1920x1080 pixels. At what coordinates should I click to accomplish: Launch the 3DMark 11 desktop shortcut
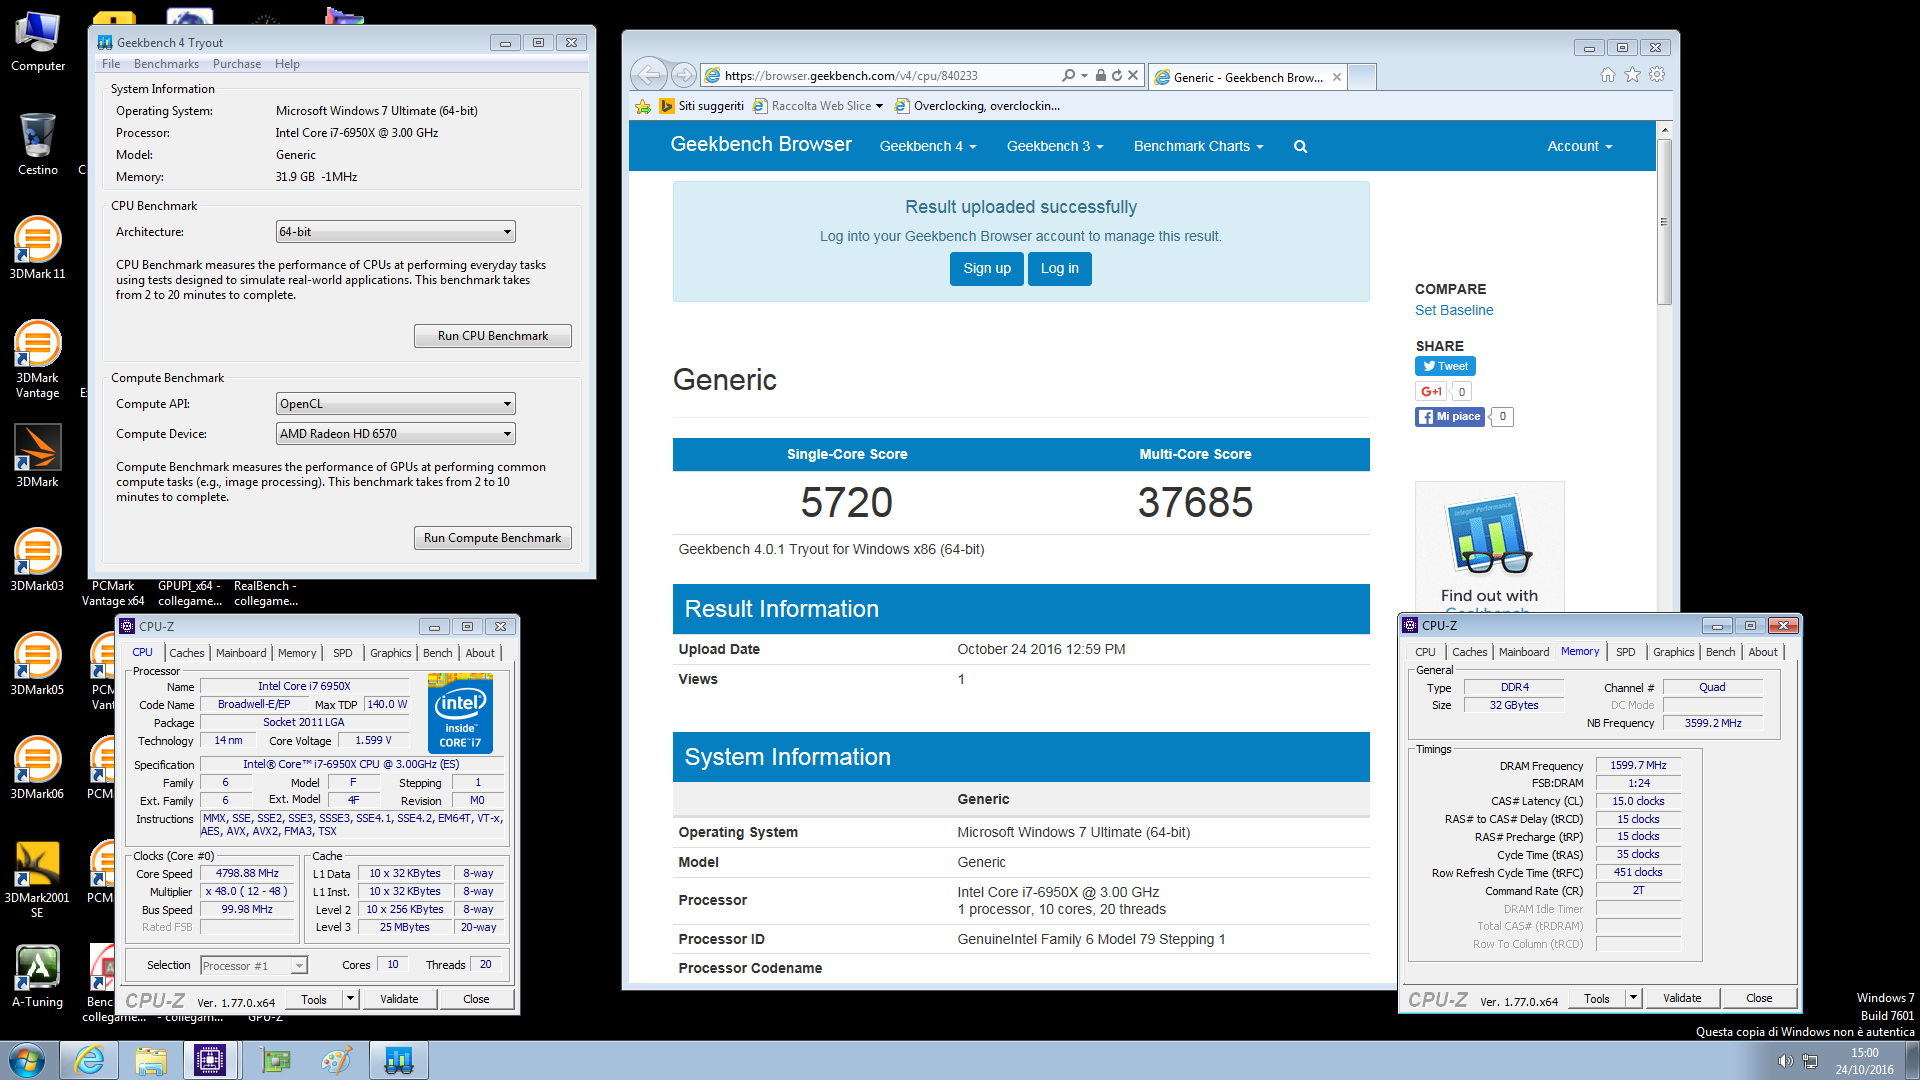click(x=38, y=247)
